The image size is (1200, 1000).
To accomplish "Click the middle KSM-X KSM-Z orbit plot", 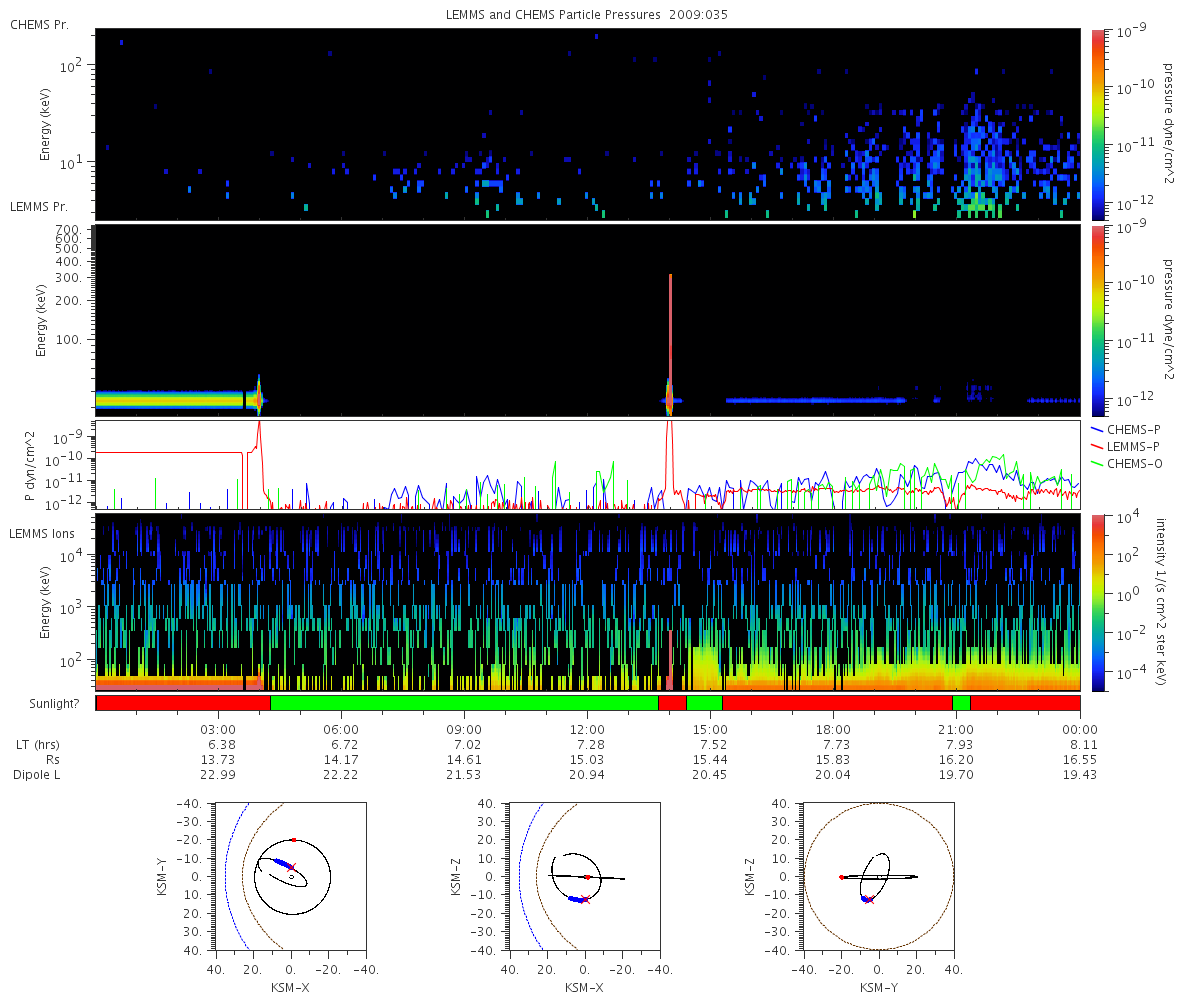I will pos(585,876).
